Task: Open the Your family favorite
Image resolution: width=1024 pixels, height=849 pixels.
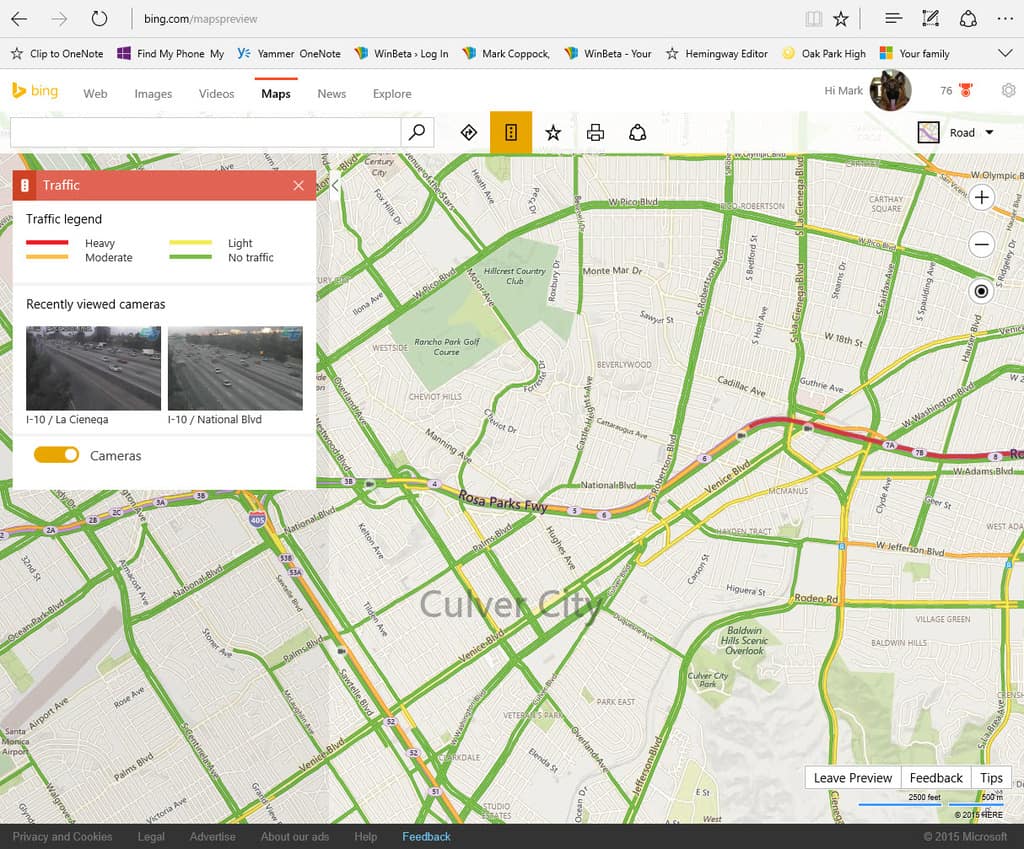Action: click(x=915, y=54)
